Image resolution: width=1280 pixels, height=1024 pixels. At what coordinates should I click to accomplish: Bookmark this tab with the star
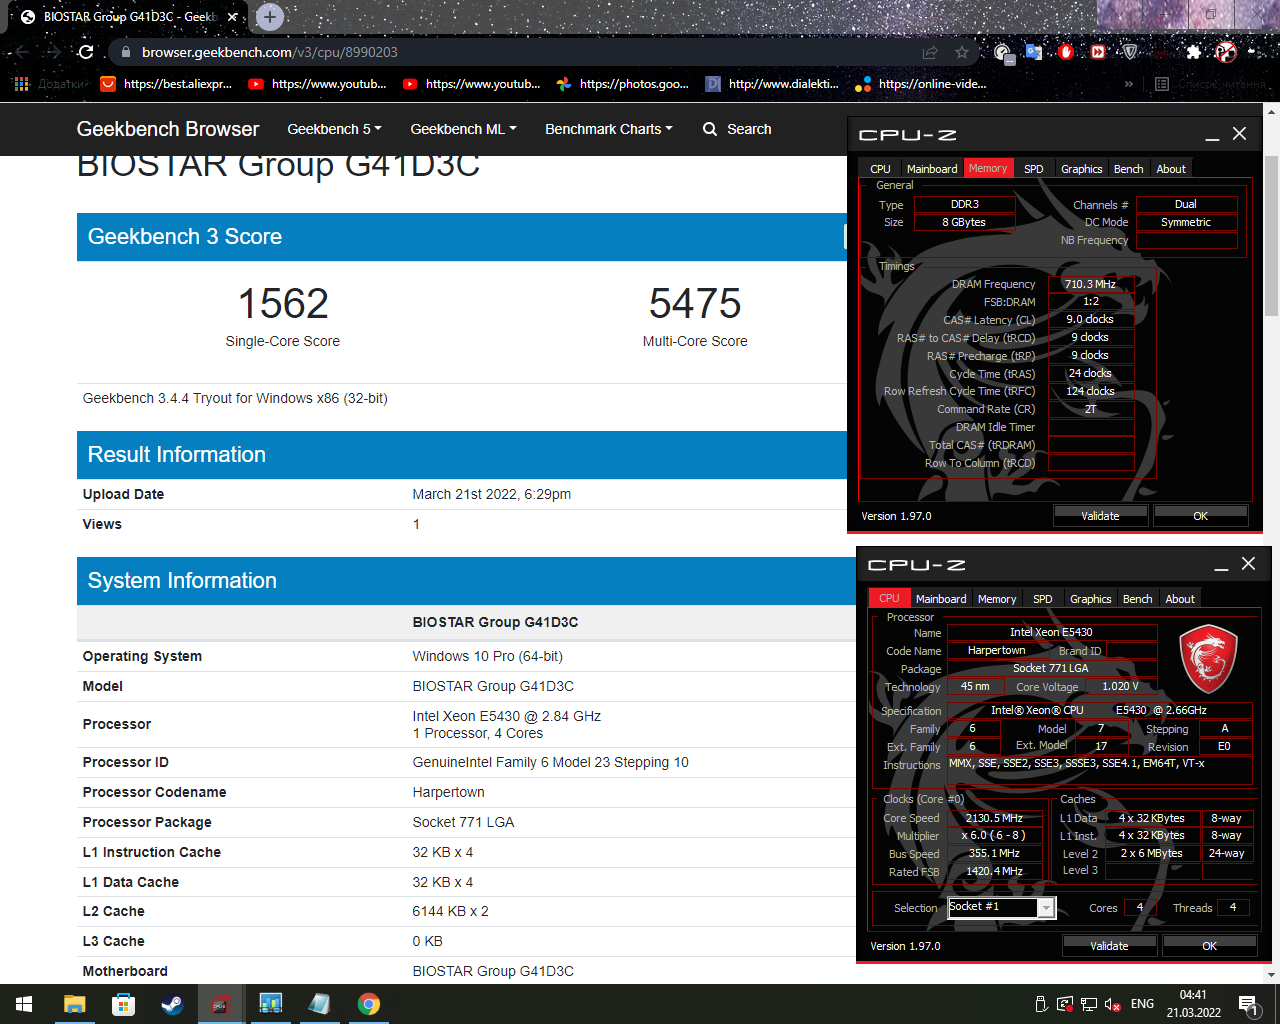[x=962, y=52]
